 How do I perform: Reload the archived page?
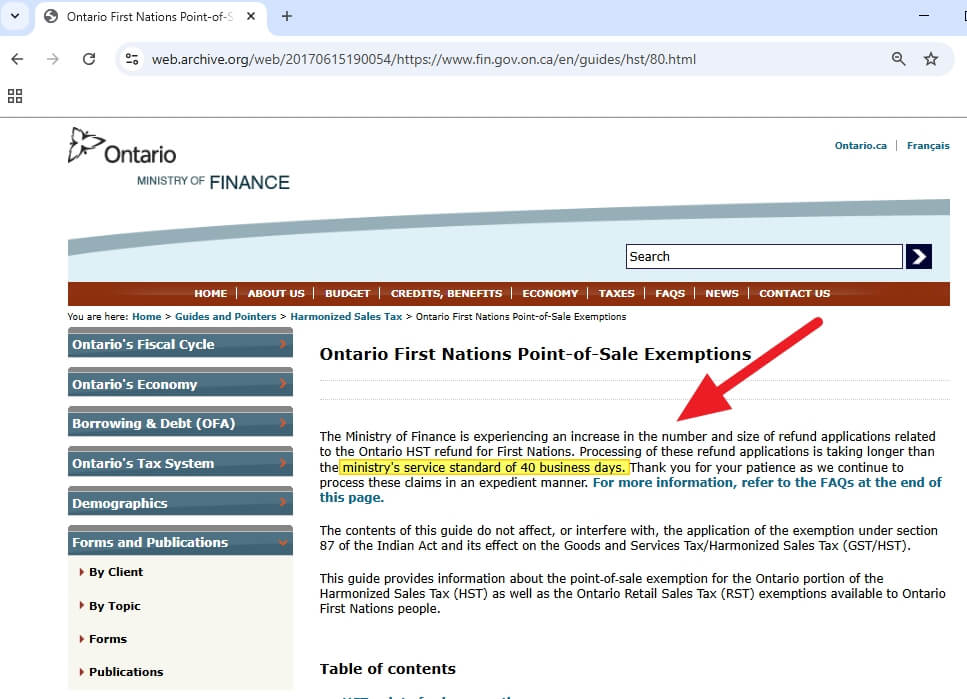[89, 59]
